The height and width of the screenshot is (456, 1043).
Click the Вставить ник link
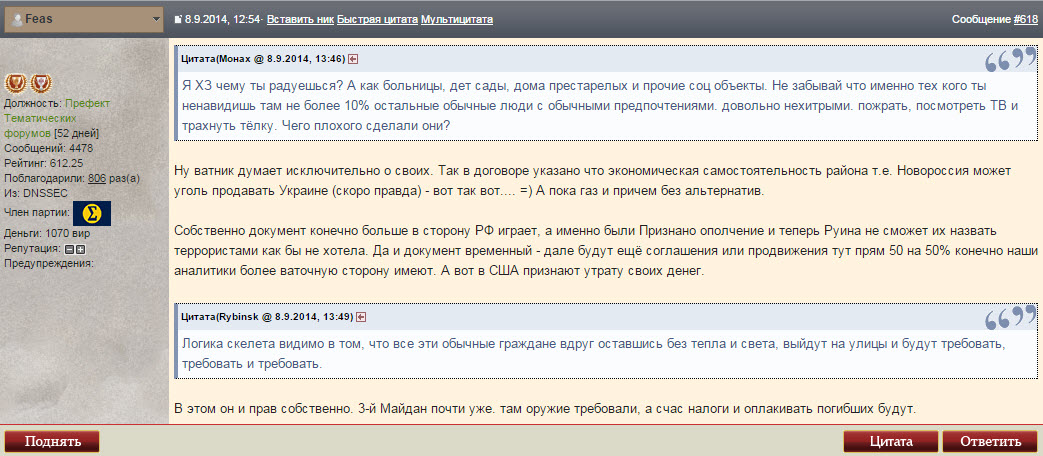(300, 20)
